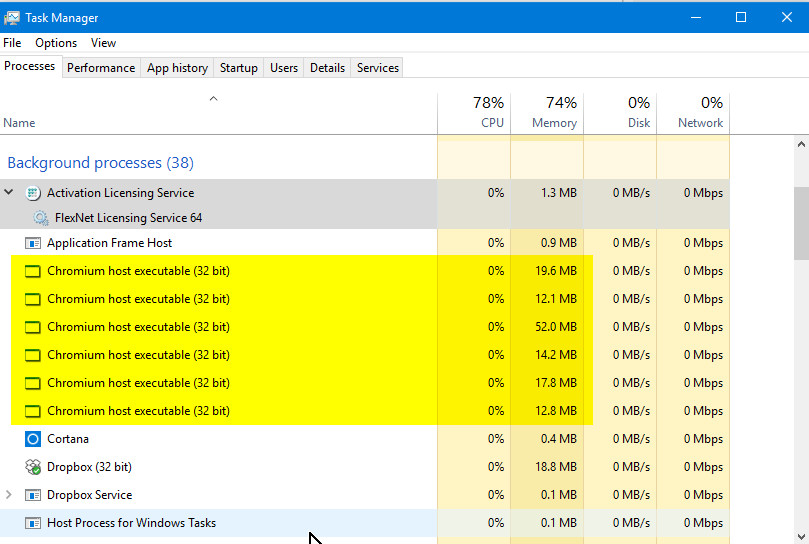This screenshot has height=544, width=809.
Task: Click the 0.4 MB memory value for Cortana
Action: 558,439
